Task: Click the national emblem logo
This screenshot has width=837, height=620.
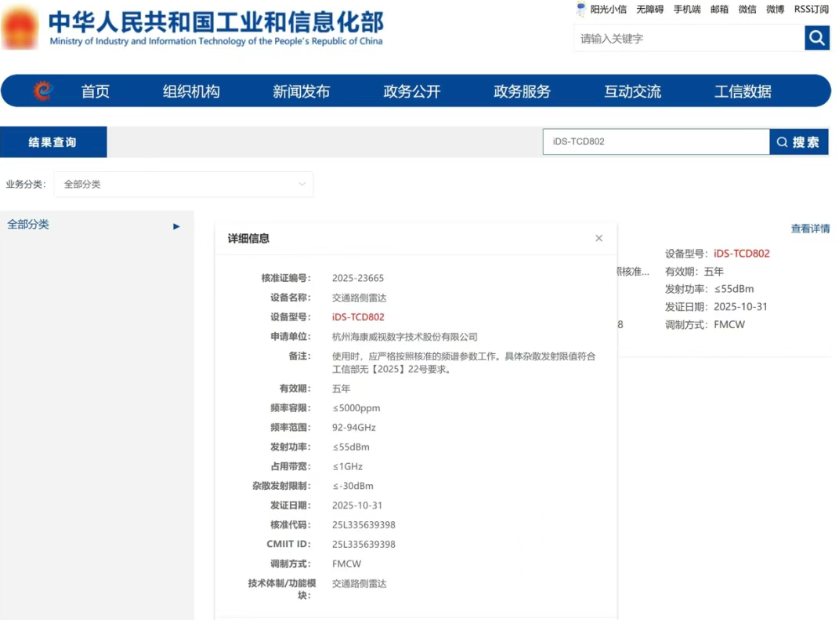Action: (x=20, y=28)
